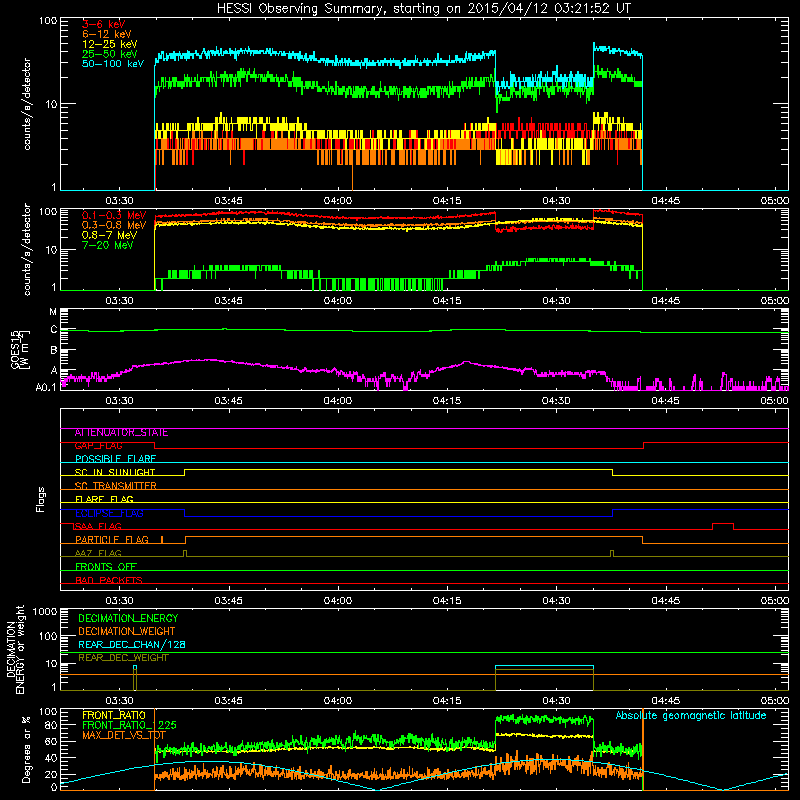Select the ATTENUATOR_STATE flag label

coord(121,433)
